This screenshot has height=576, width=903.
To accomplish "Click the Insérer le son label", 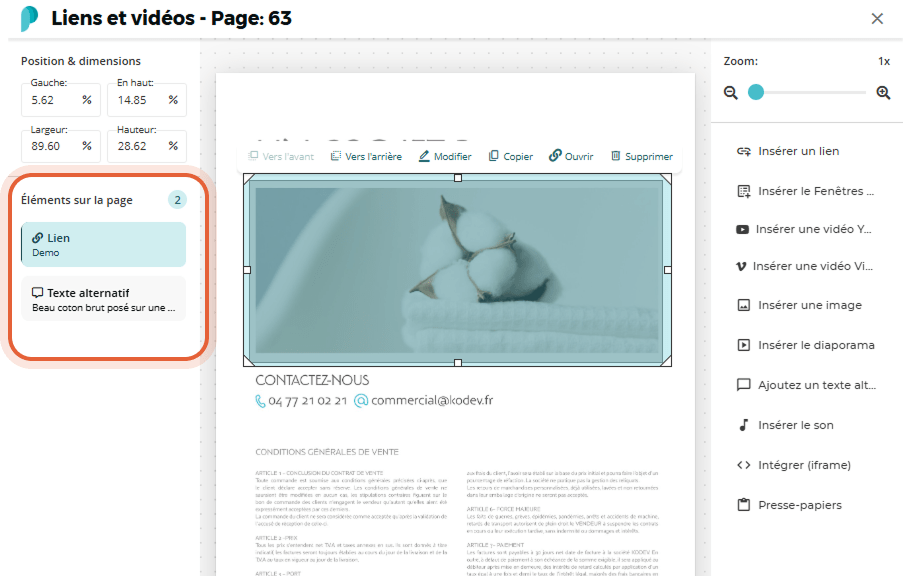I will 796,425.
